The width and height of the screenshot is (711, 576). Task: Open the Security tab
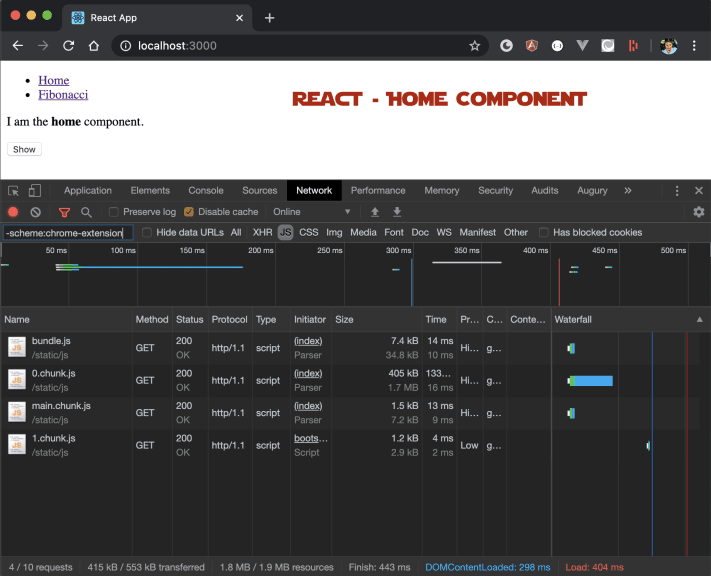click(x=495, y=190)
